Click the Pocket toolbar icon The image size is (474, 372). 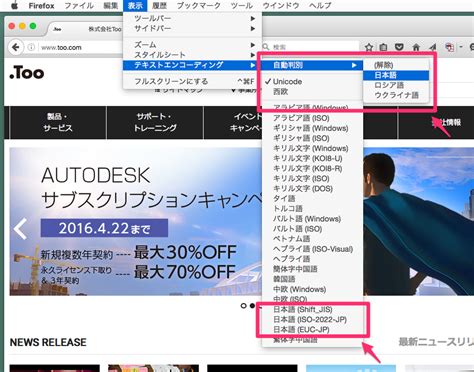(x=399, y=47)
